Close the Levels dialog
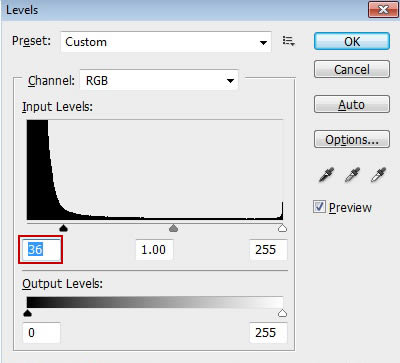Viewport: 400px width, 363px height. 383,9
